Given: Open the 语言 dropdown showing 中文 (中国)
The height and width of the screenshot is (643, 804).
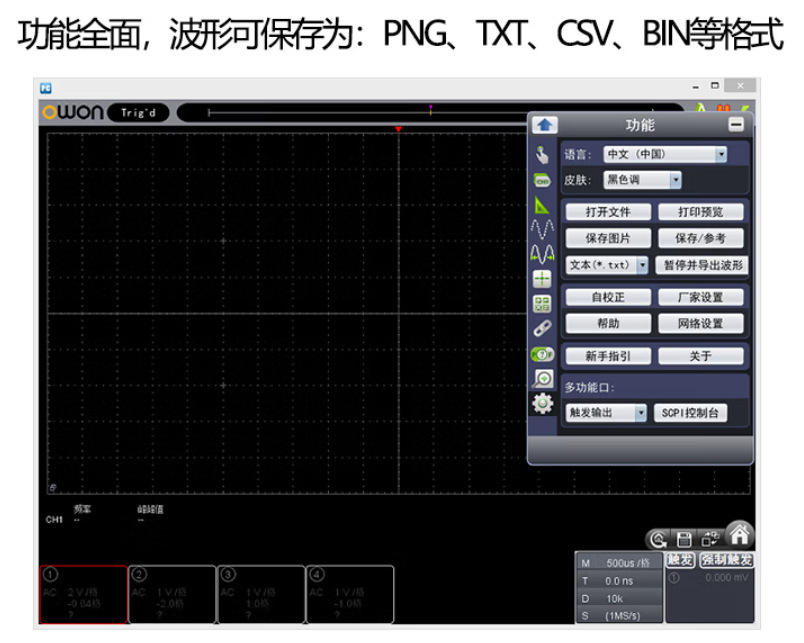Looking at the screenshot, I should pos(665,154).
